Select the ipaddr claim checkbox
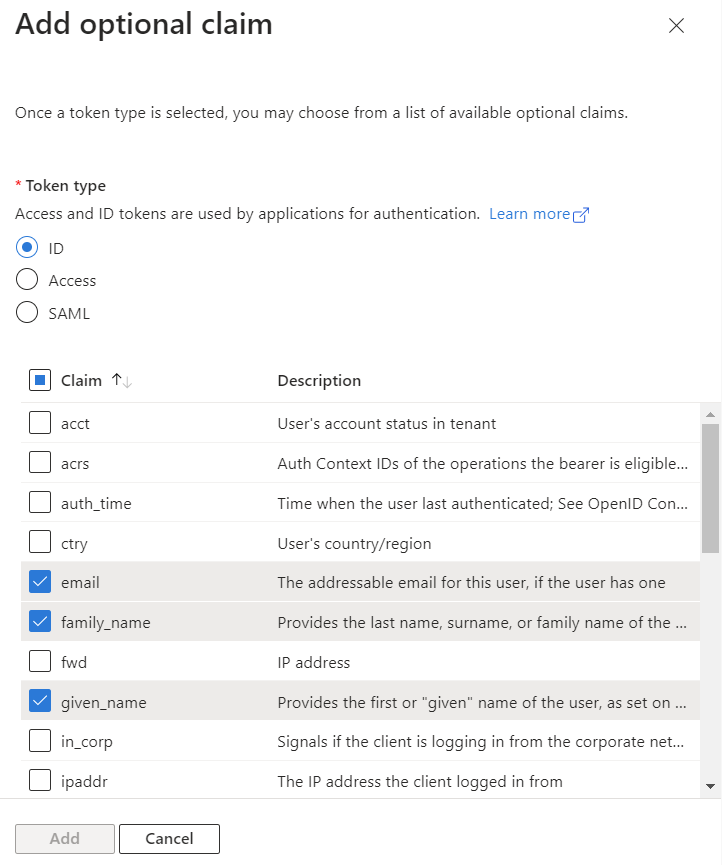Image resolution: width=722 pixels, height=865 pixels. [40, 781]
